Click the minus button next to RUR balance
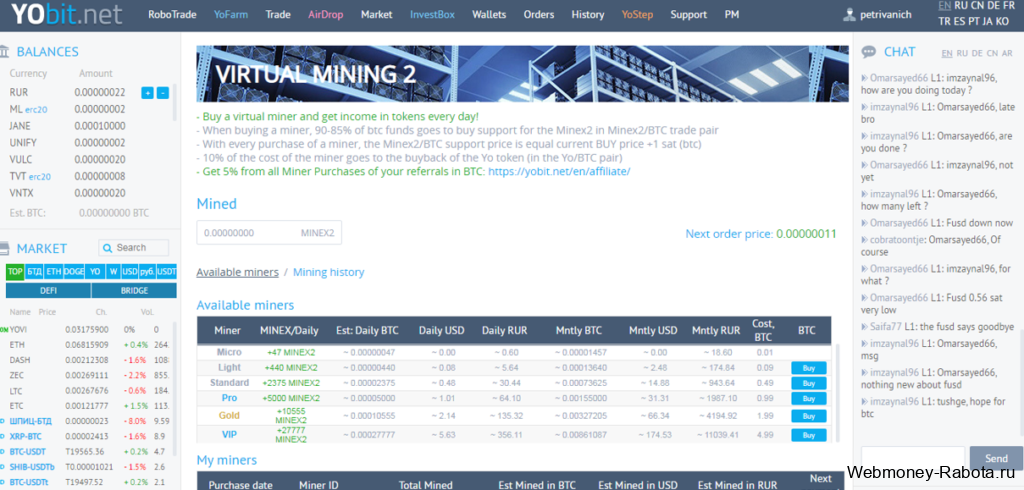Image resolution: width=1024 pixels, height=490 pixels. click(x=163, y=93)
